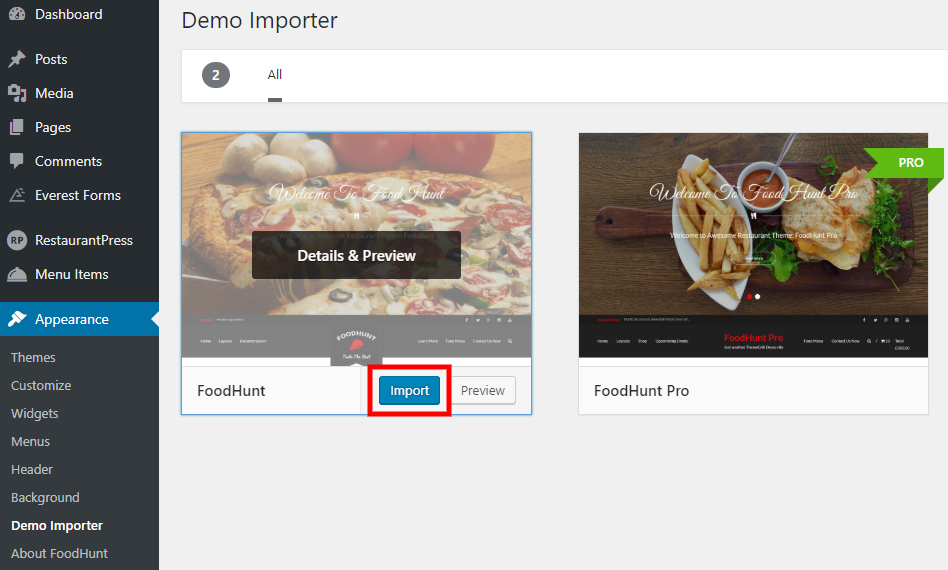Click the FoodHunt Pro demo name
This screenshot has height=570, width=948.
coord(641,390)
